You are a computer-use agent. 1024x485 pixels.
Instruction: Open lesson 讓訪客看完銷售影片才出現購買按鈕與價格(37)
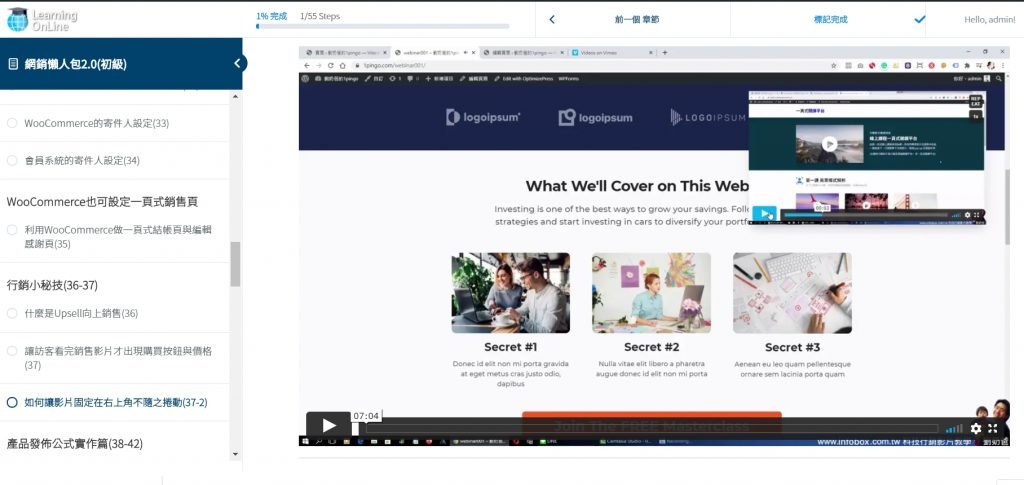point(118,358)
